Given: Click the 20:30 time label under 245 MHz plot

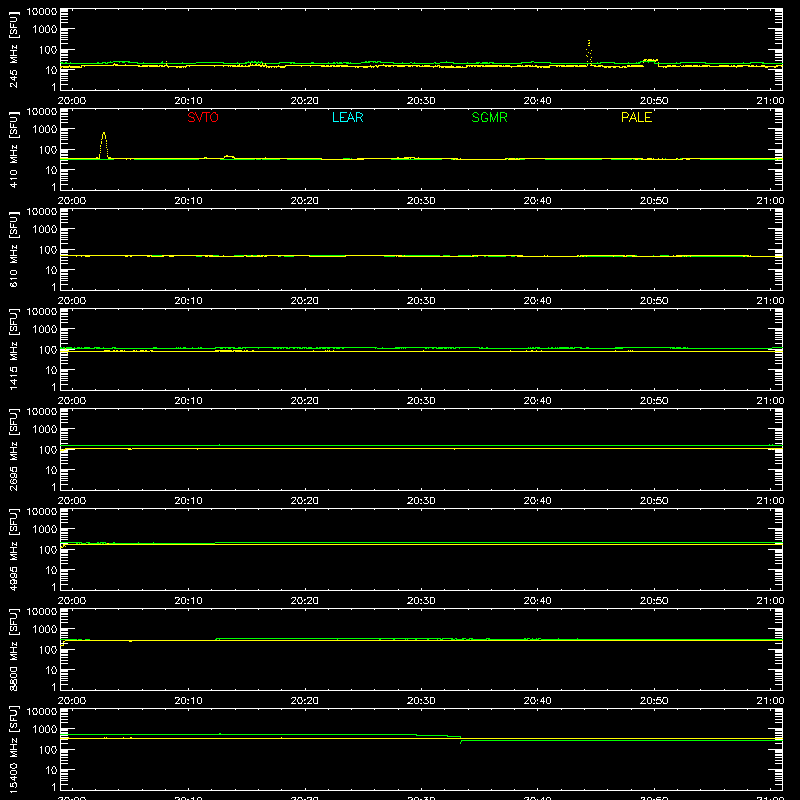Looking at the screenshot, I should click(421, 101).
